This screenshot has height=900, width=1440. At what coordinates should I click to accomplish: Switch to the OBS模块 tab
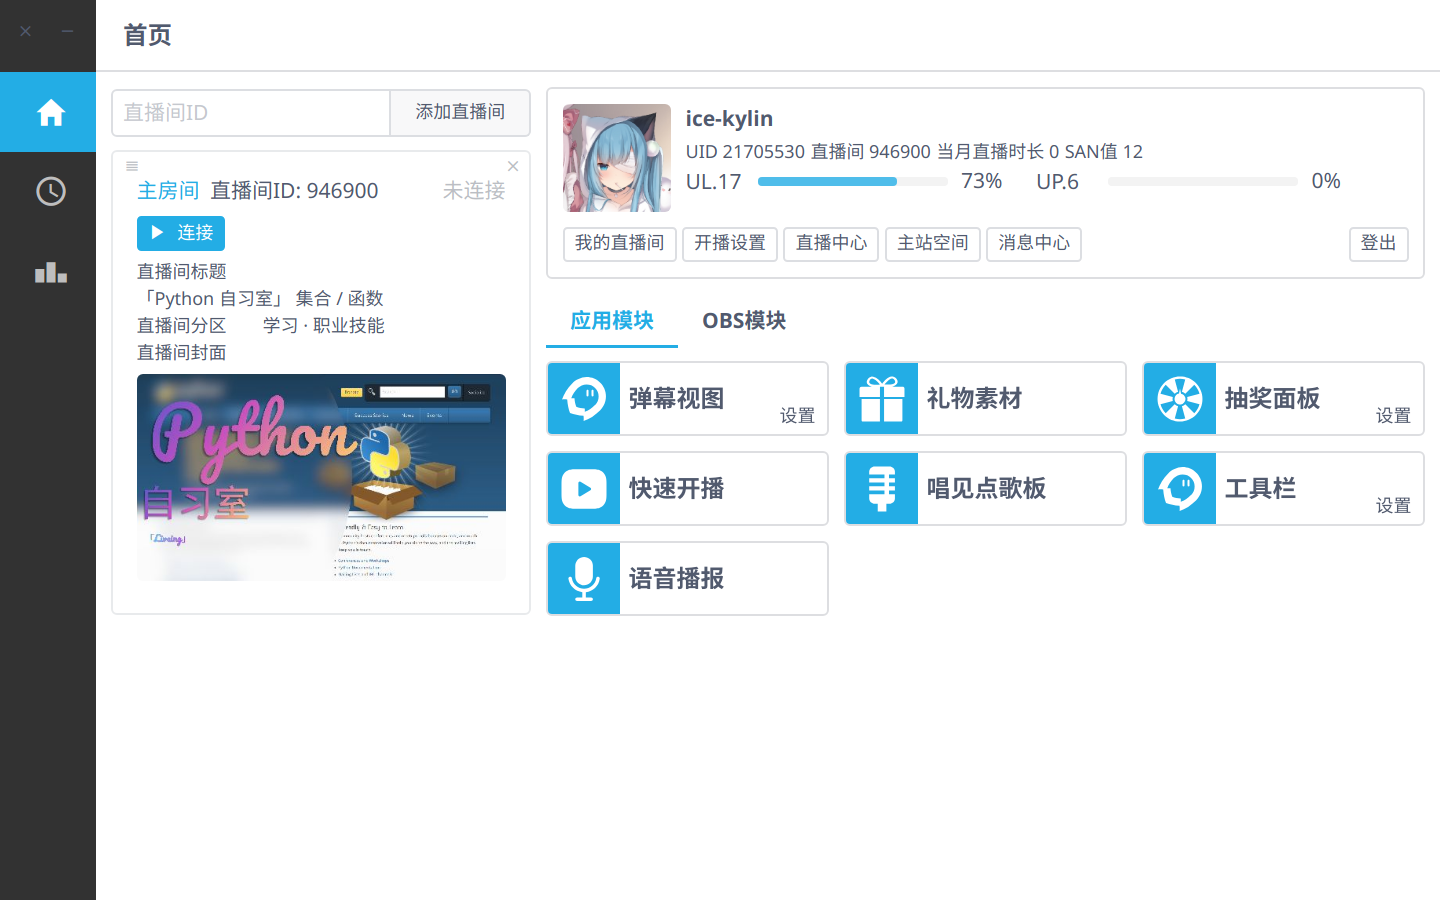coord(743,321)
